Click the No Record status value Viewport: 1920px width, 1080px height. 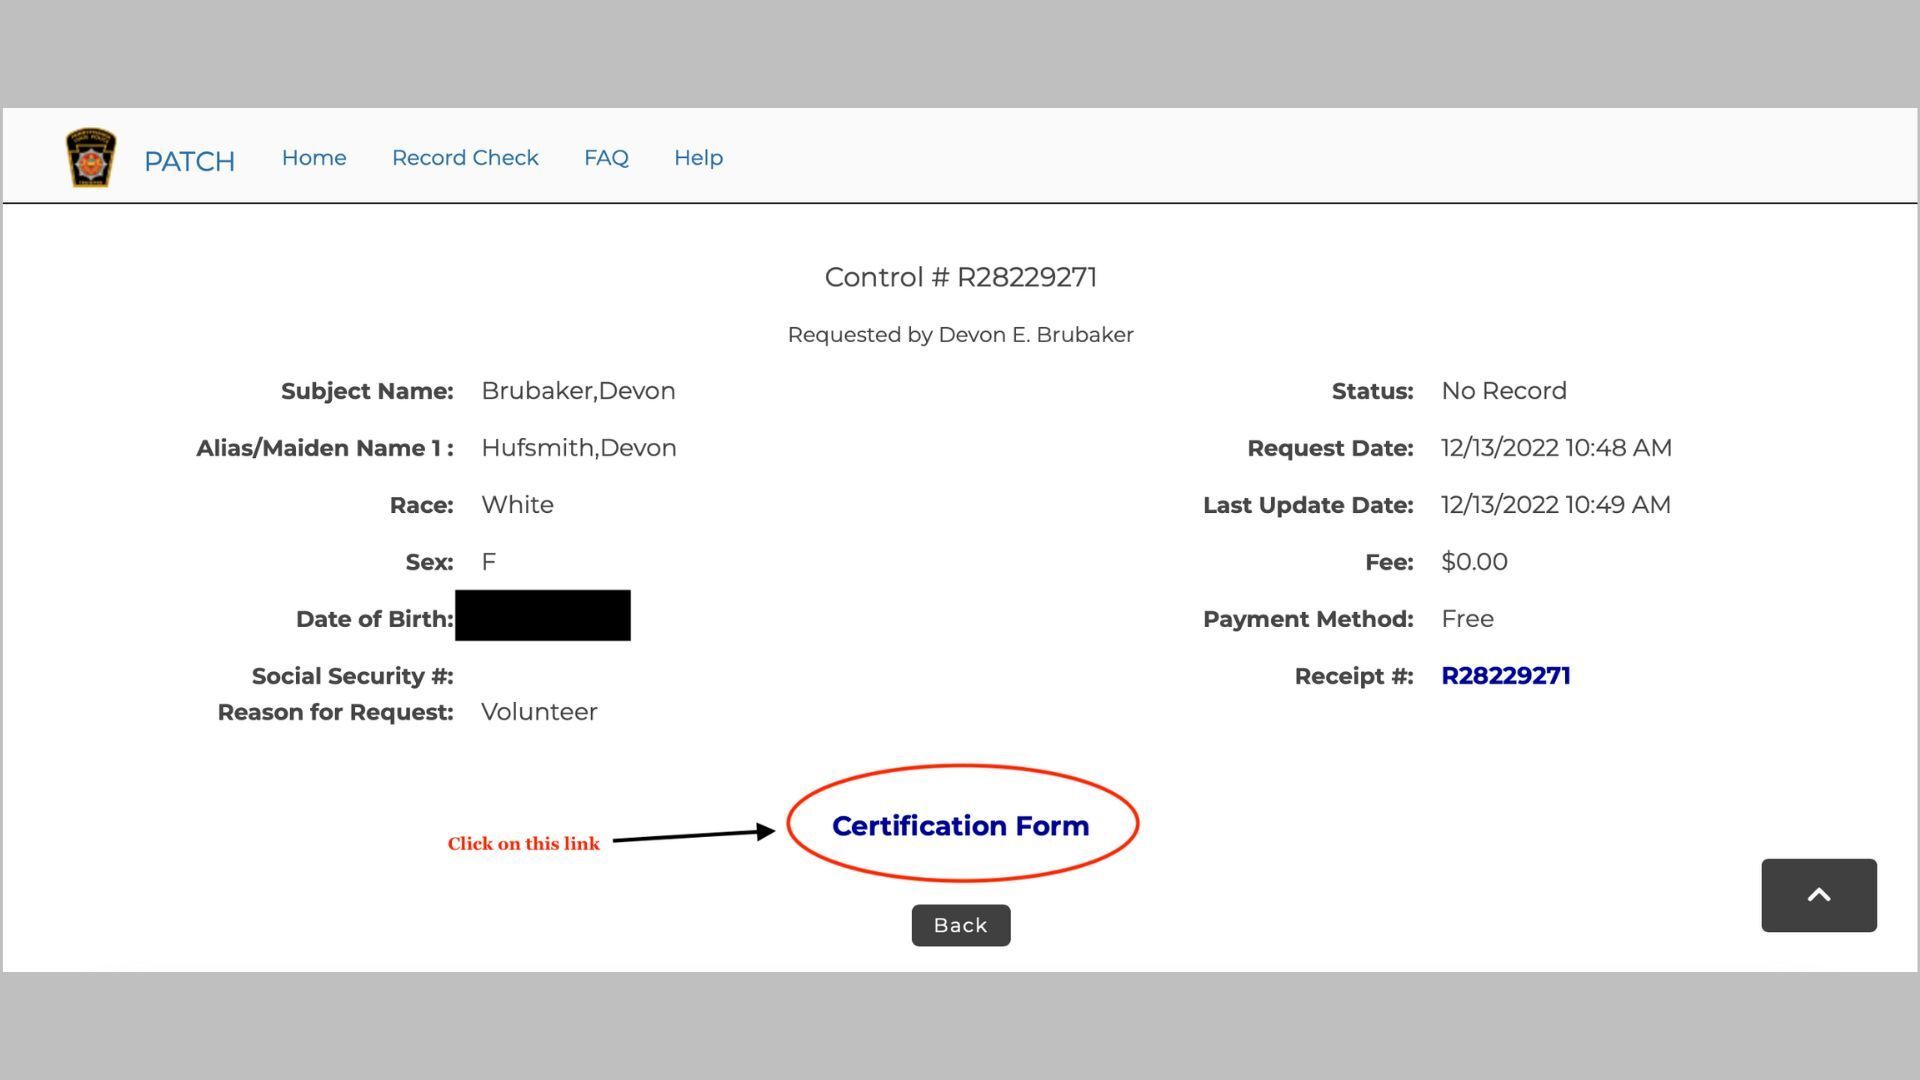pos(1504,391)
